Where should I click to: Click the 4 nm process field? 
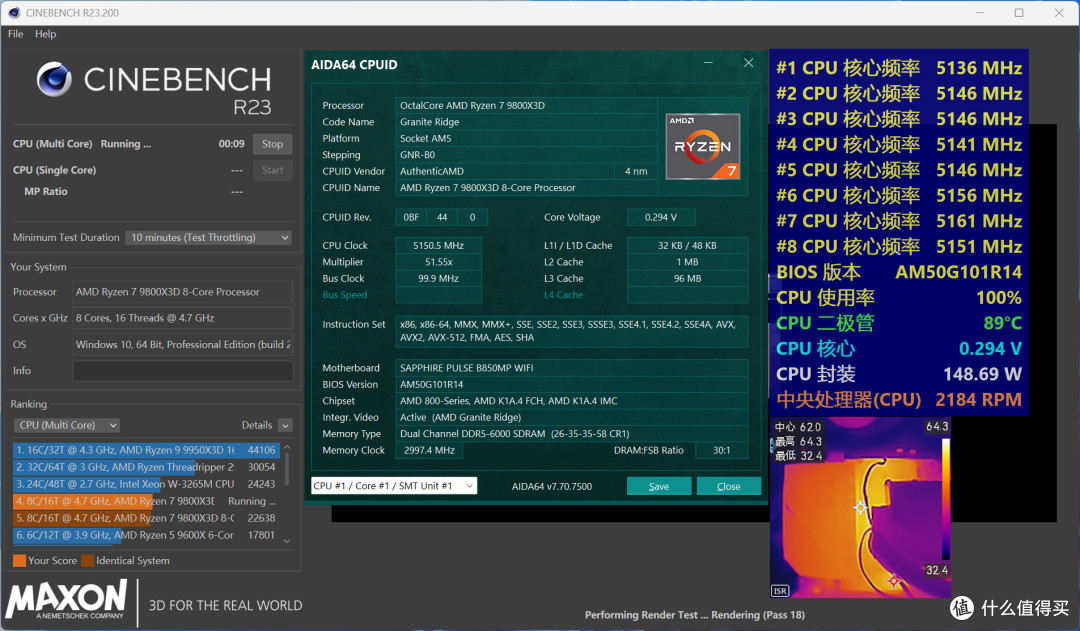(x=636, y=171)
